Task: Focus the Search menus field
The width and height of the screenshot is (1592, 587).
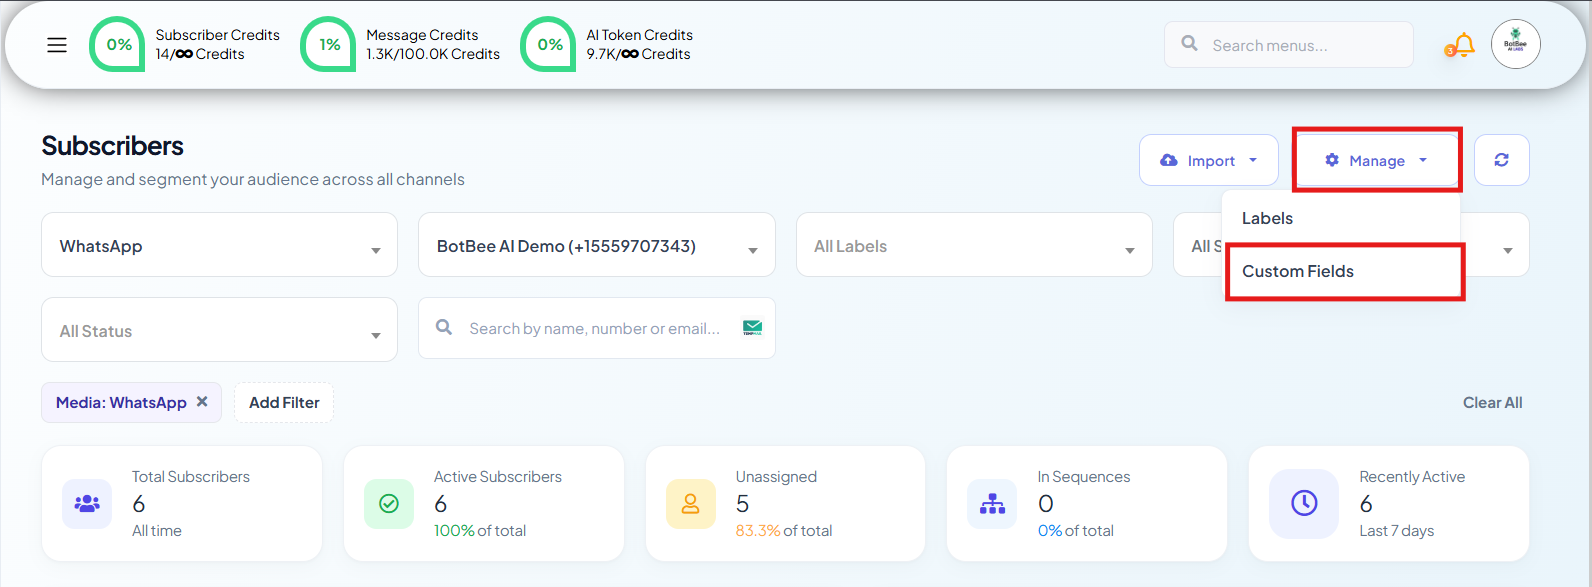Action: pos(1288,45)
